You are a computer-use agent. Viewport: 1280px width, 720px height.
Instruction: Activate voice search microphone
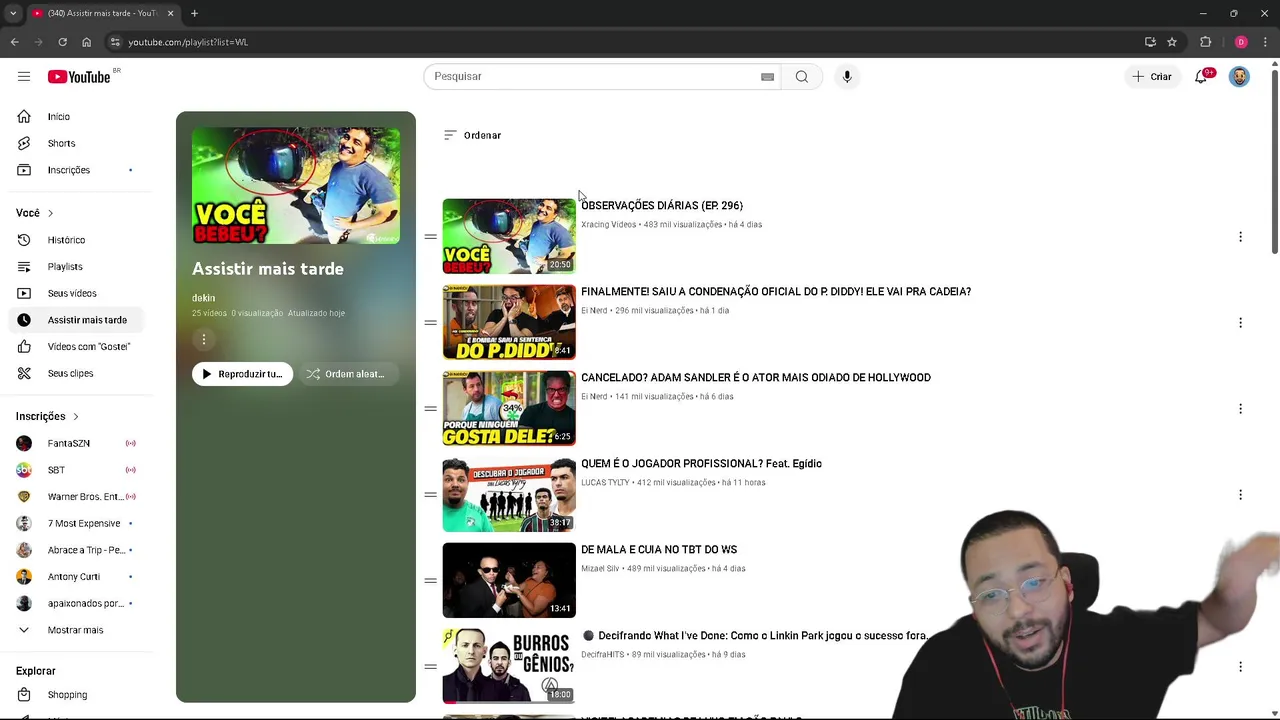(847, 76)
